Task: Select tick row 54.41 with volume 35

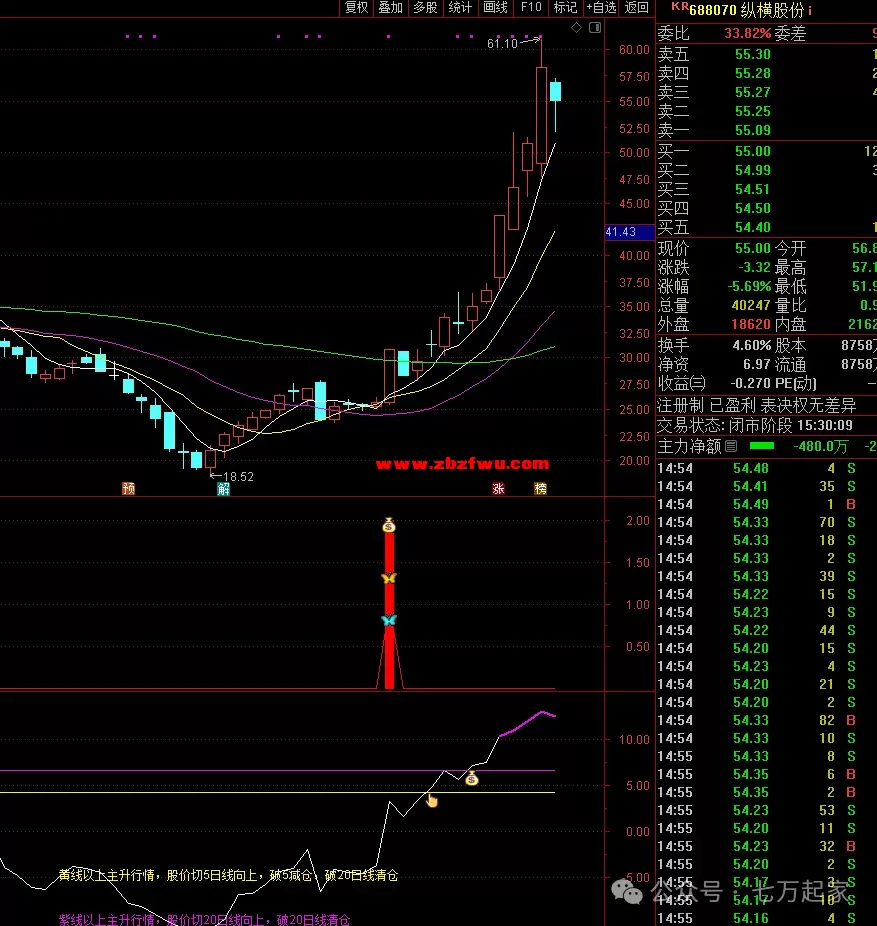Action: pos(767,486)
